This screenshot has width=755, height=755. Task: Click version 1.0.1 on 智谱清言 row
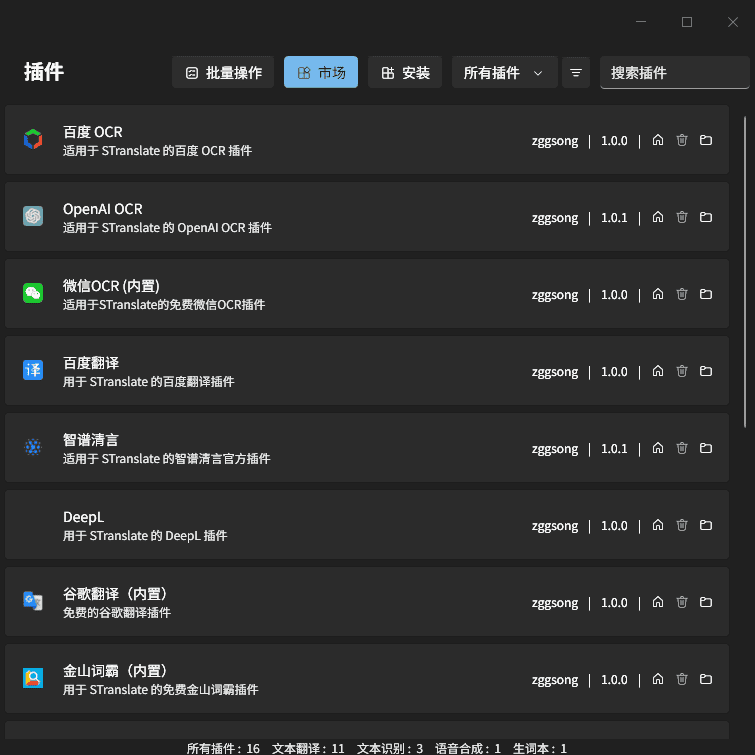click(x=614, y=449)
